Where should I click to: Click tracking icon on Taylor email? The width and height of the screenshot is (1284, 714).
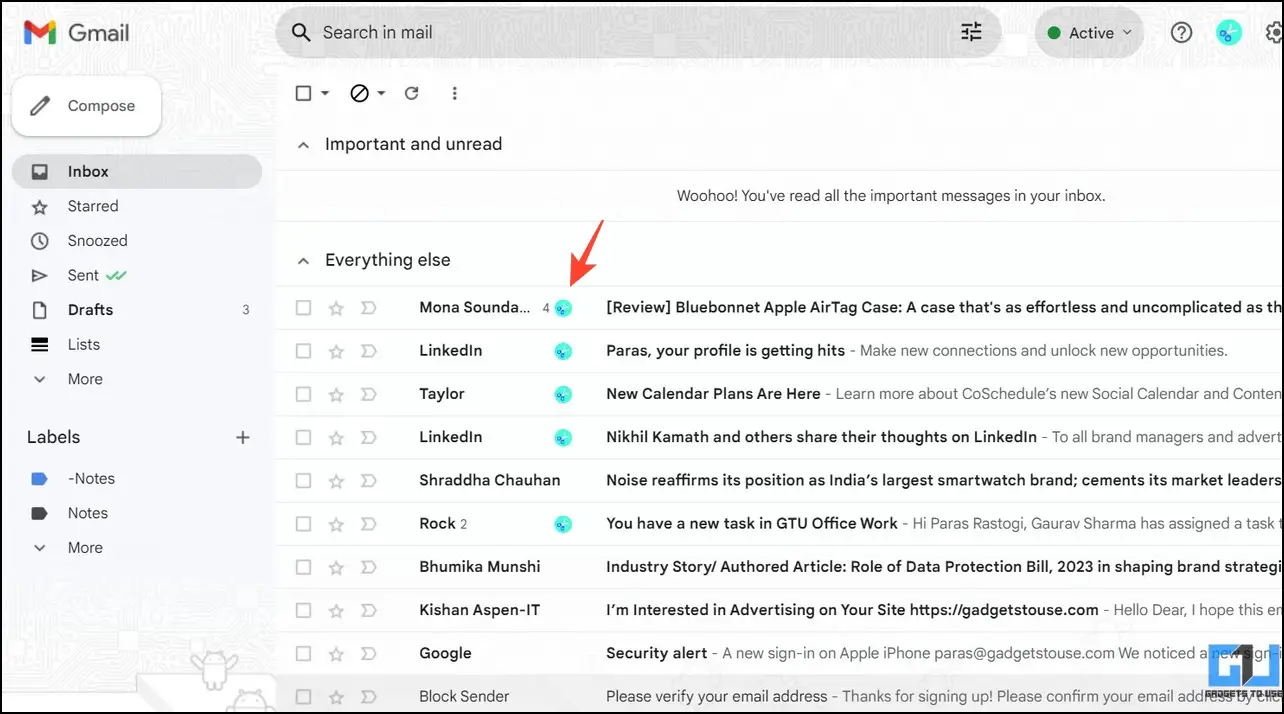(x=563, y=394)
